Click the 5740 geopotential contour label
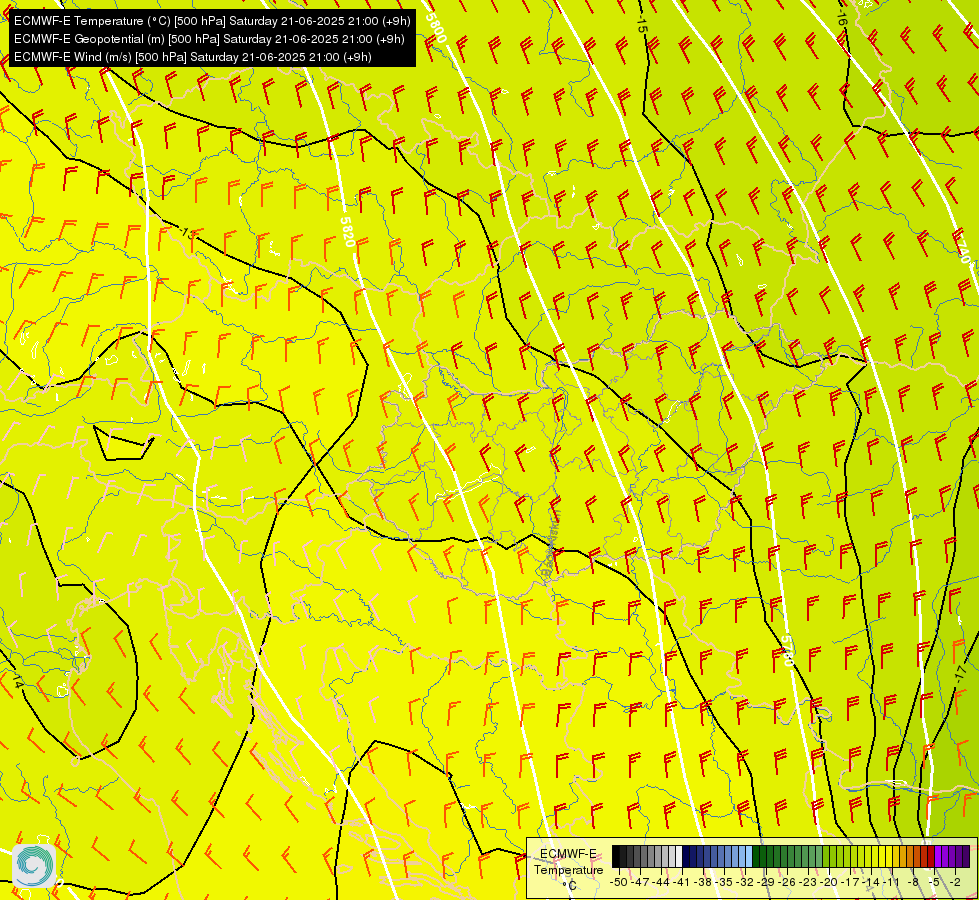The height and width of the screenshot is (900, 979). click(x=963, y=247)
